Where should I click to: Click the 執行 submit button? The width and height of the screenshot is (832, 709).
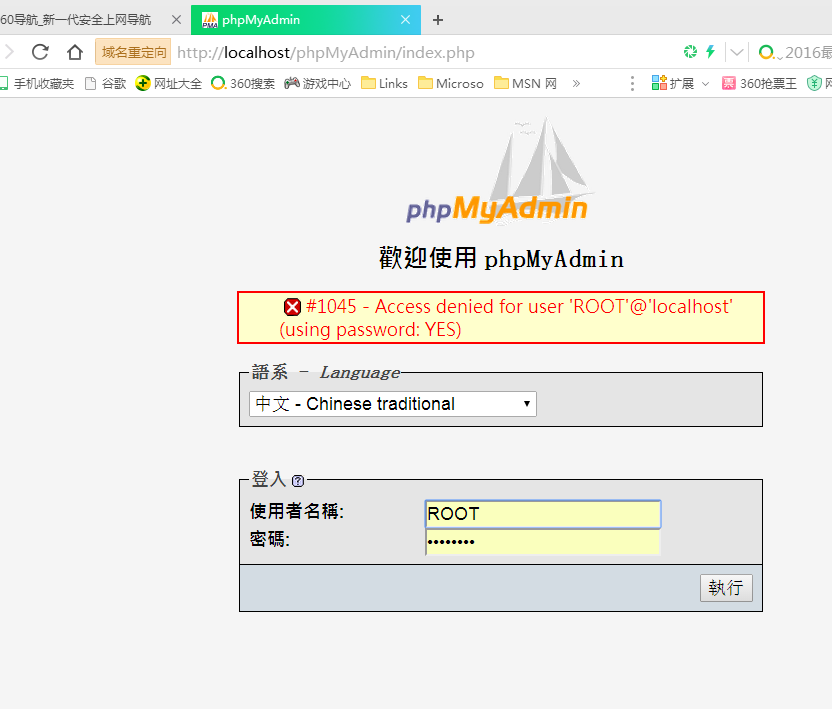point(726,588)
